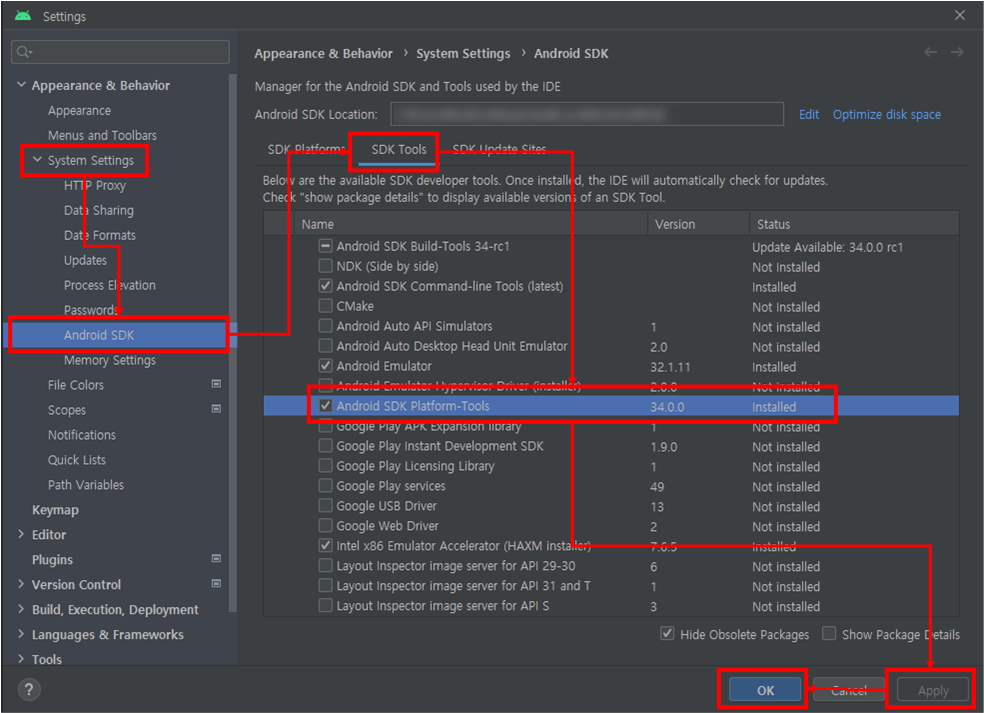Expand the Version Control section
The height and width of the screenshot is (713, 984).
21,584
